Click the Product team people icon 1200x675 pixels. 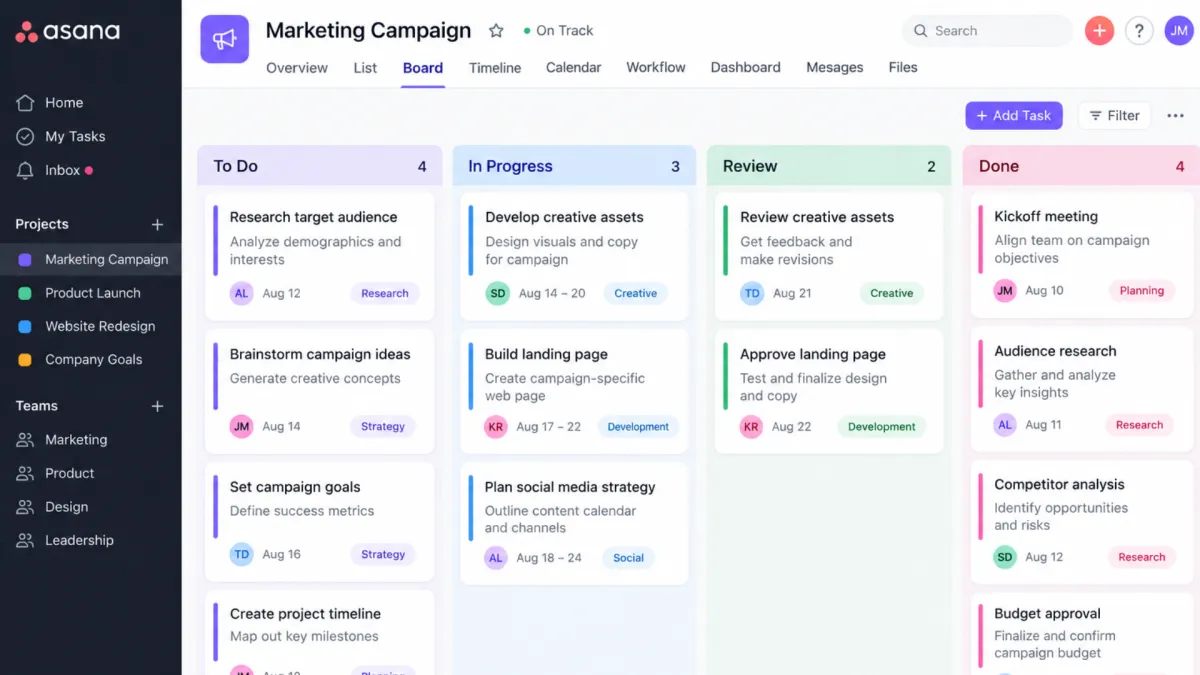coord(25,474)
